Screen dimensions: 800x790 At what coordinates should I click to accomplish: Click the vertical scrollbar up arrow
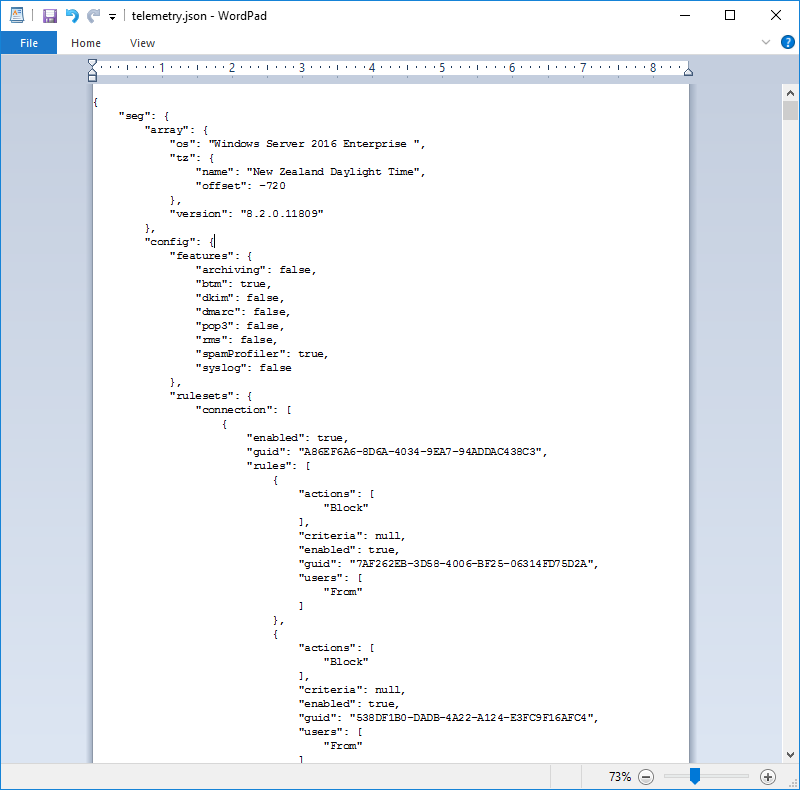coord(789,92)
